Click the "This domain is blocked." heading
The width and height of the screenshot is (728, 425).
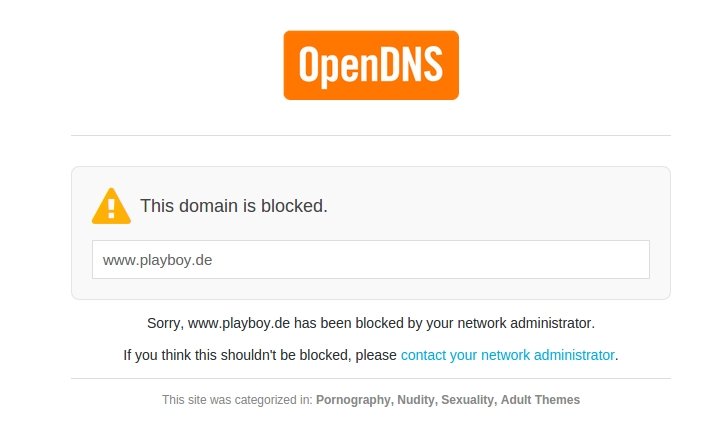(x=233, y=207)
